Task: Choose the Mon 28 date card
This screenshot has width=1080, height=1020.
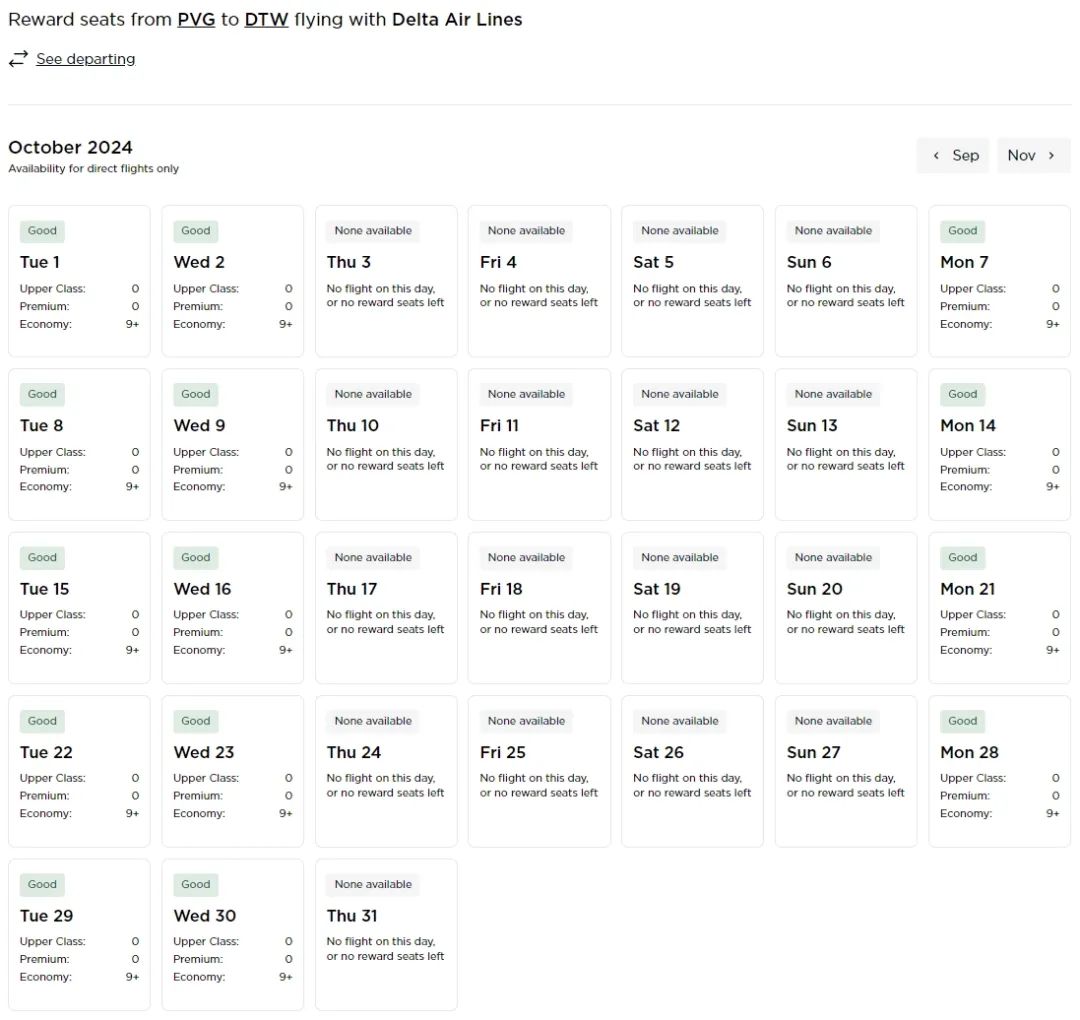Action: pyautogui.click(x=999, y=771)
